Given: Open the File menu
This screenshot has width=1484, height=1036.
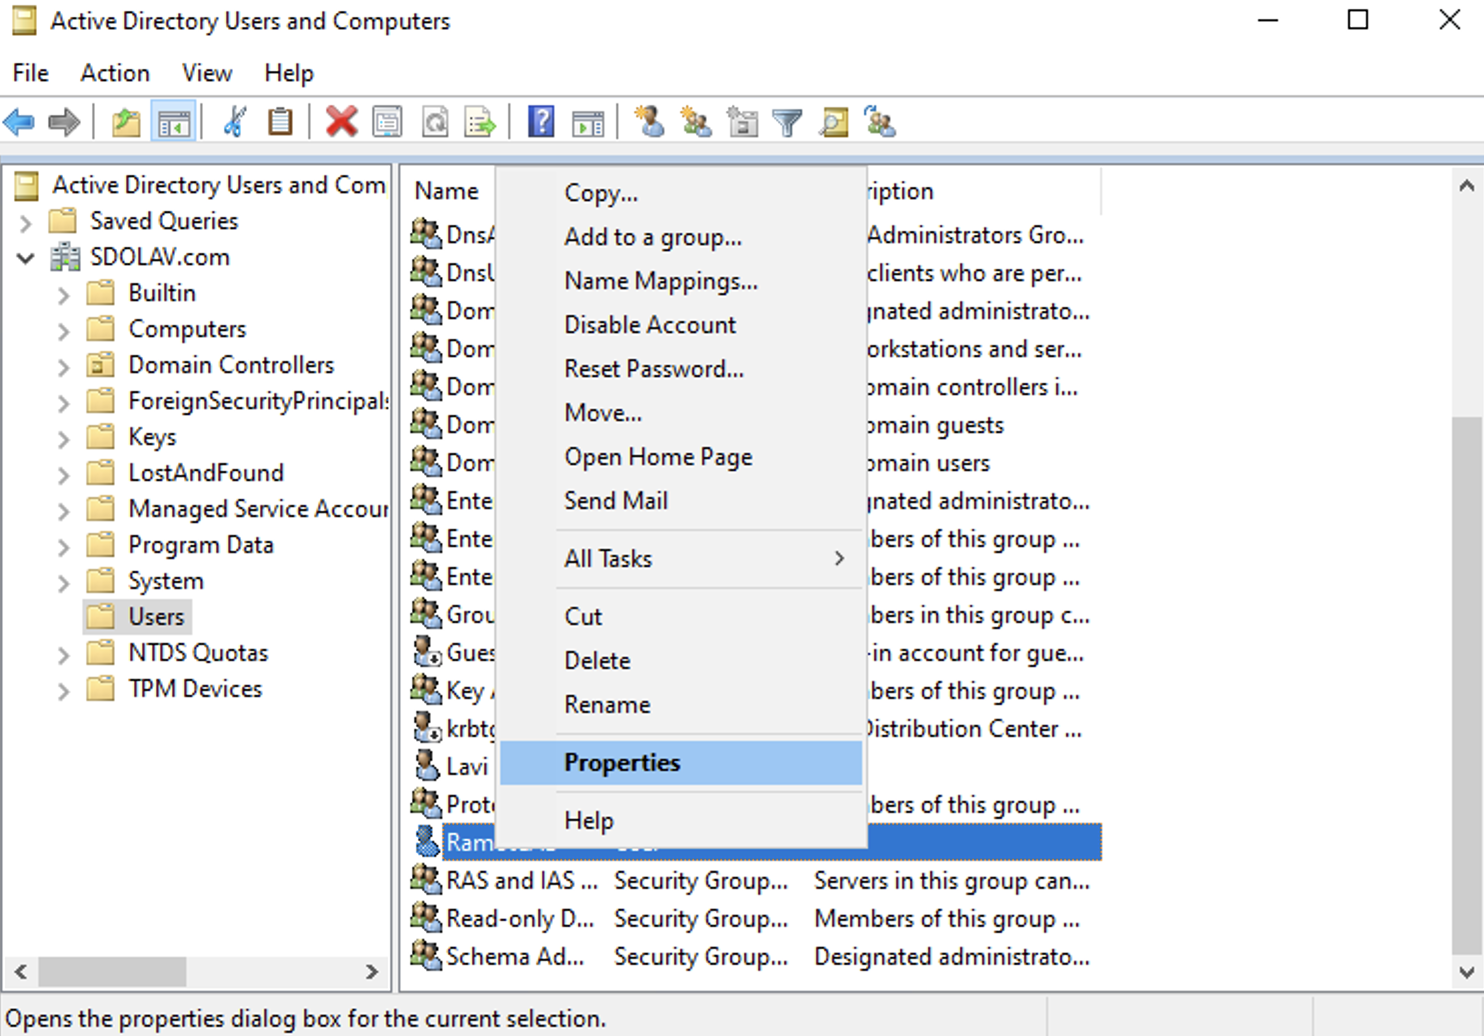Looking at the screenshot, I should [x=30, y=73].
